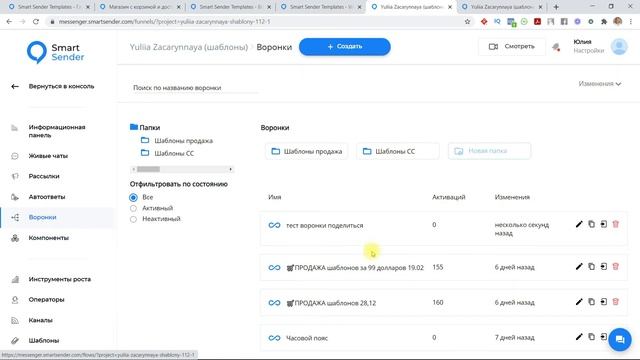640x360 pixels.
Task: Bookmark this page with the star icon
Action: point(467,22)
